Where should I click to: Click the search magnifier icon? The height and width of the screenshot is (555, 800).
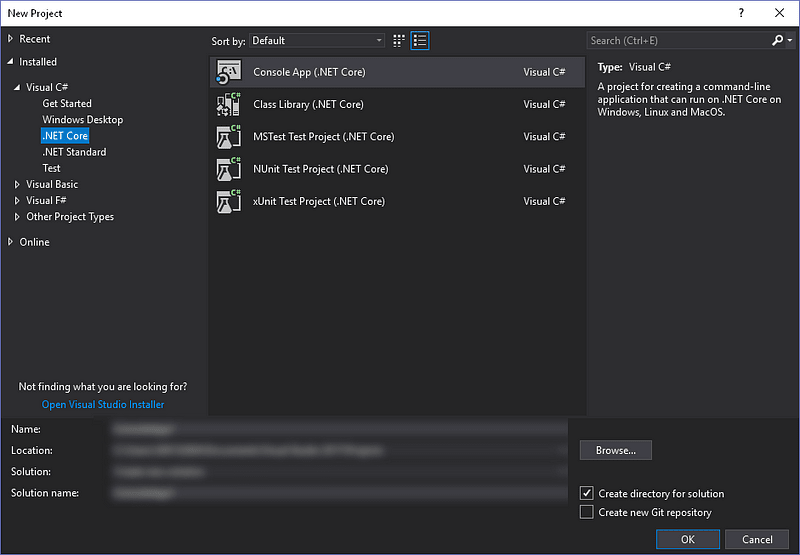777,40
